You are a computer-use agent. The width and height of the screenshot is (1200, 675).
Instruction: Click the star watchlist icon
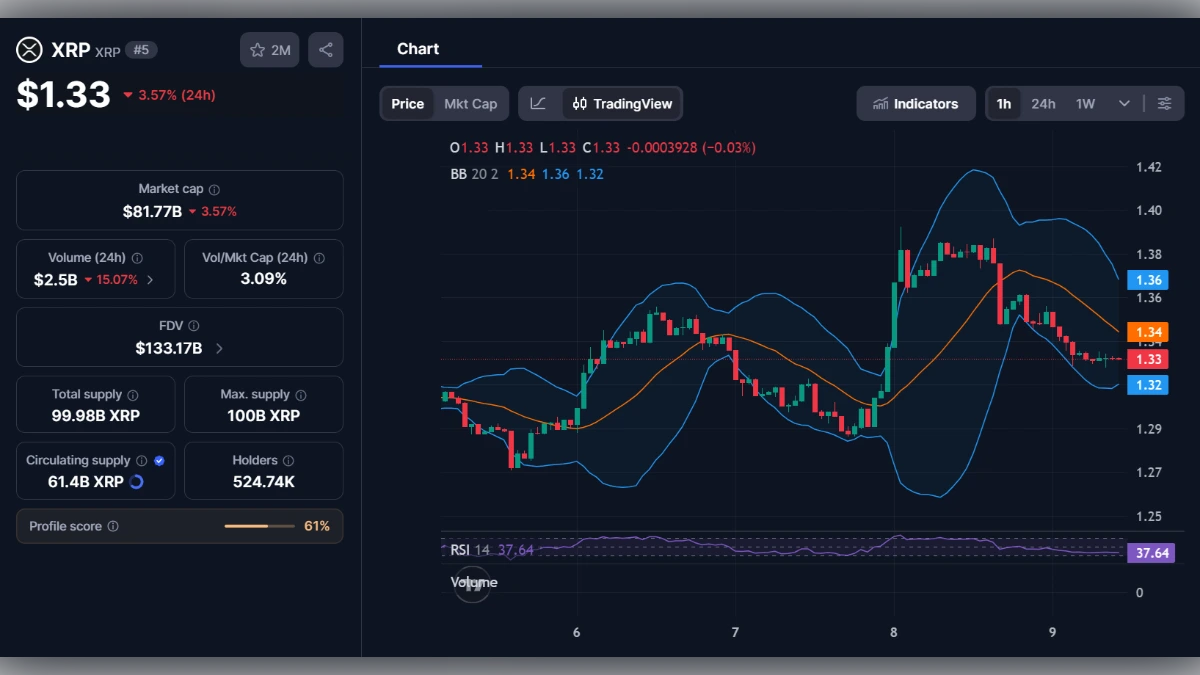pos(258,49)
